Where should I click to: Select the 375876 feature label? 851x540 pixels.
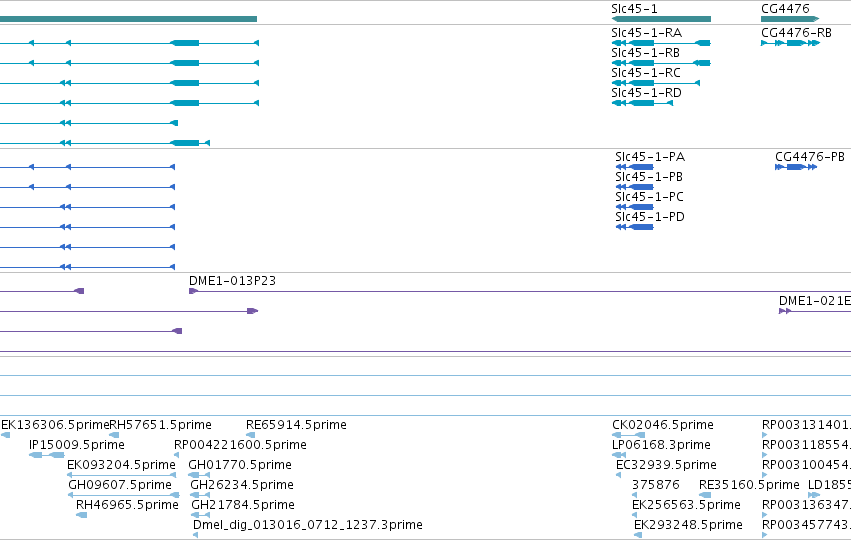656,485
